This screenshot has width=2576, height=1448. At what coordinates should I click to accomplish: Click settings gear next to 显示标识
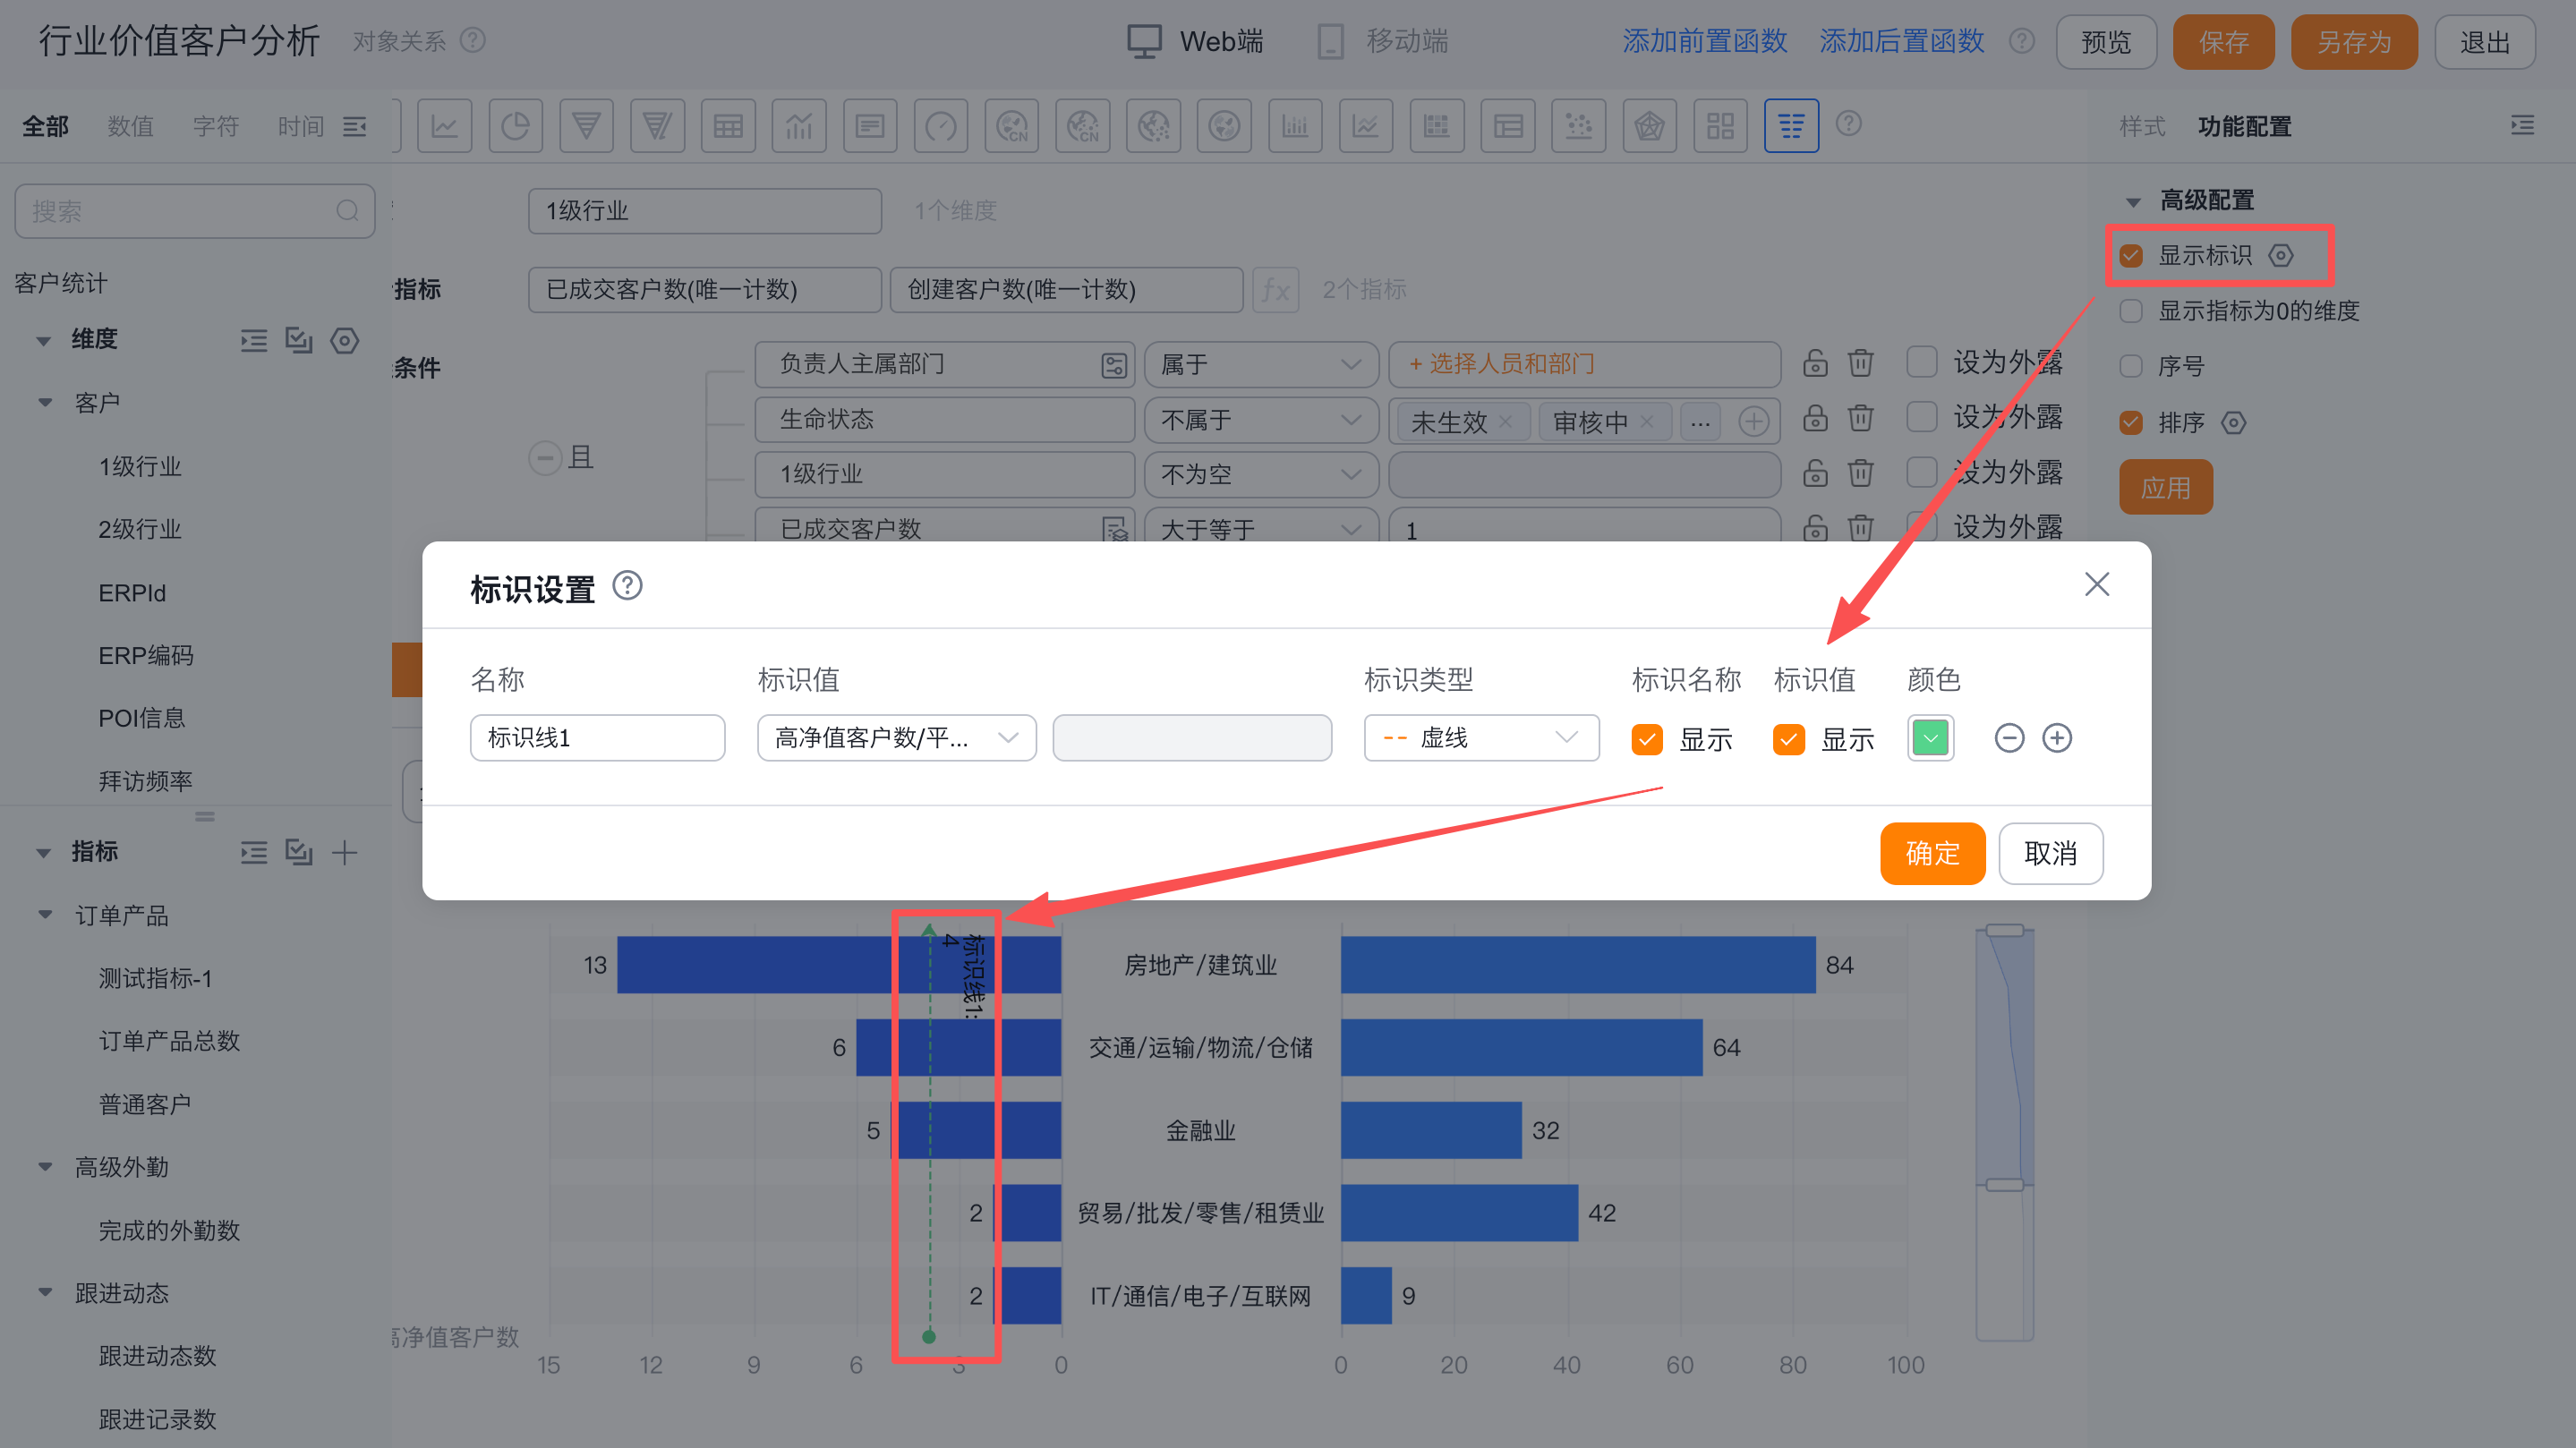pyautogui.click(x=2281, y=255)
